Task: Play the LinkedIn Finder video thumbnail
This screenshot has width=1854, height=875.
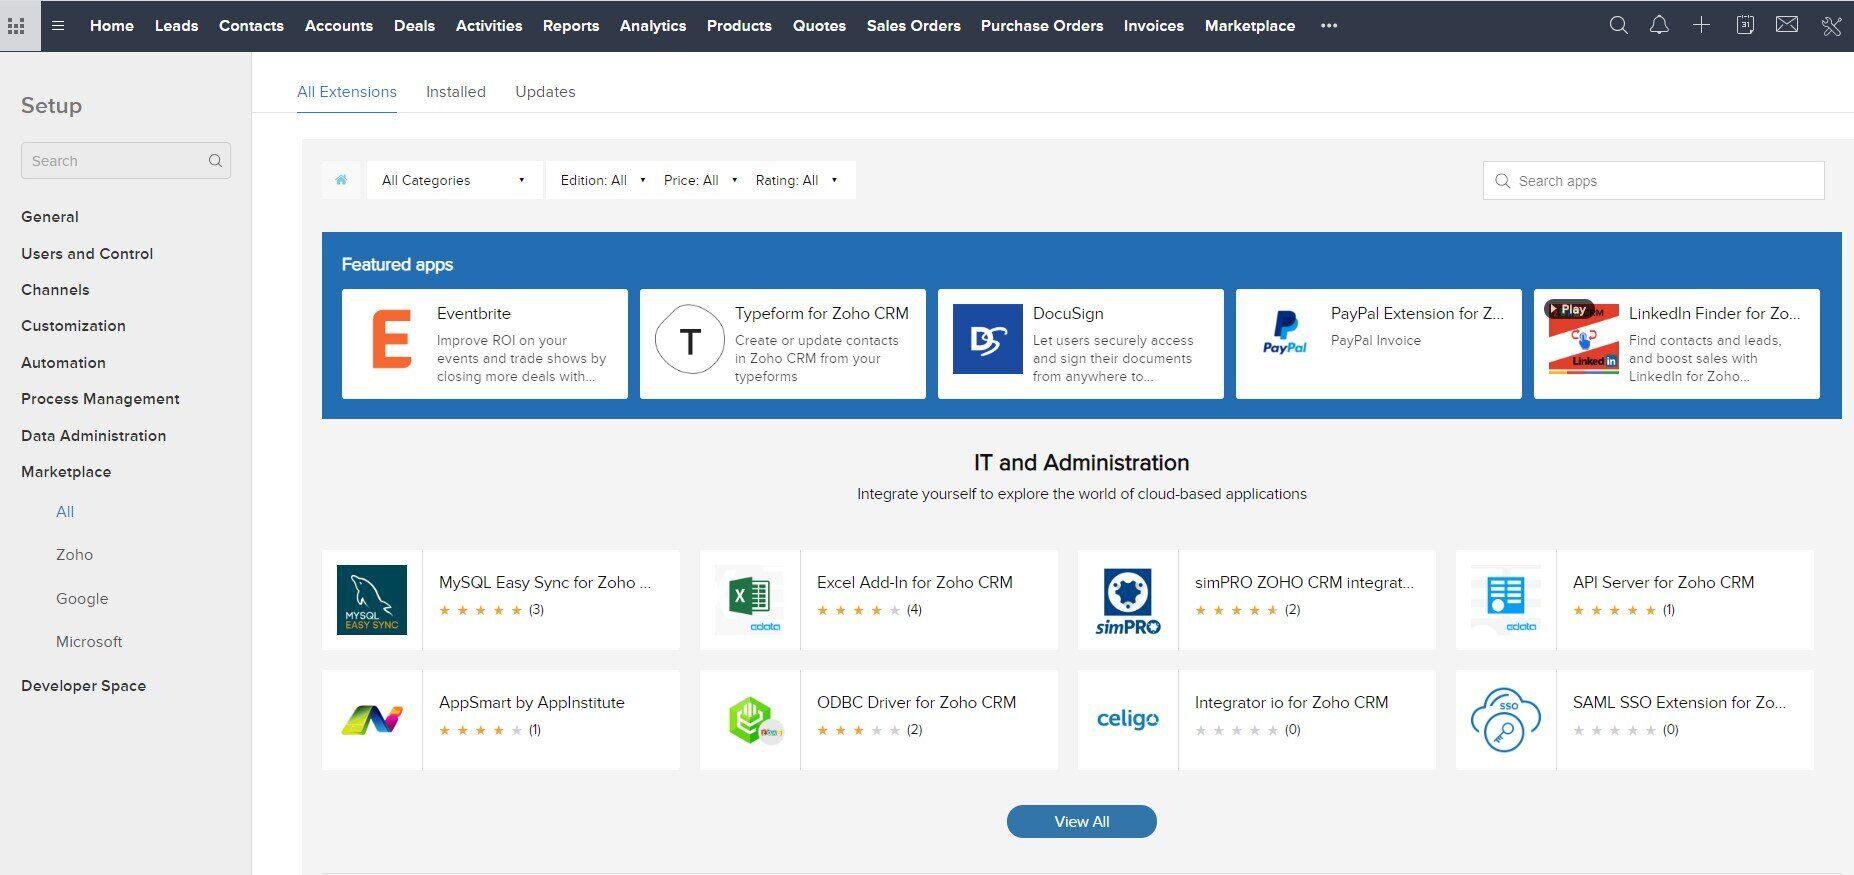Action: pos(1583,339)
